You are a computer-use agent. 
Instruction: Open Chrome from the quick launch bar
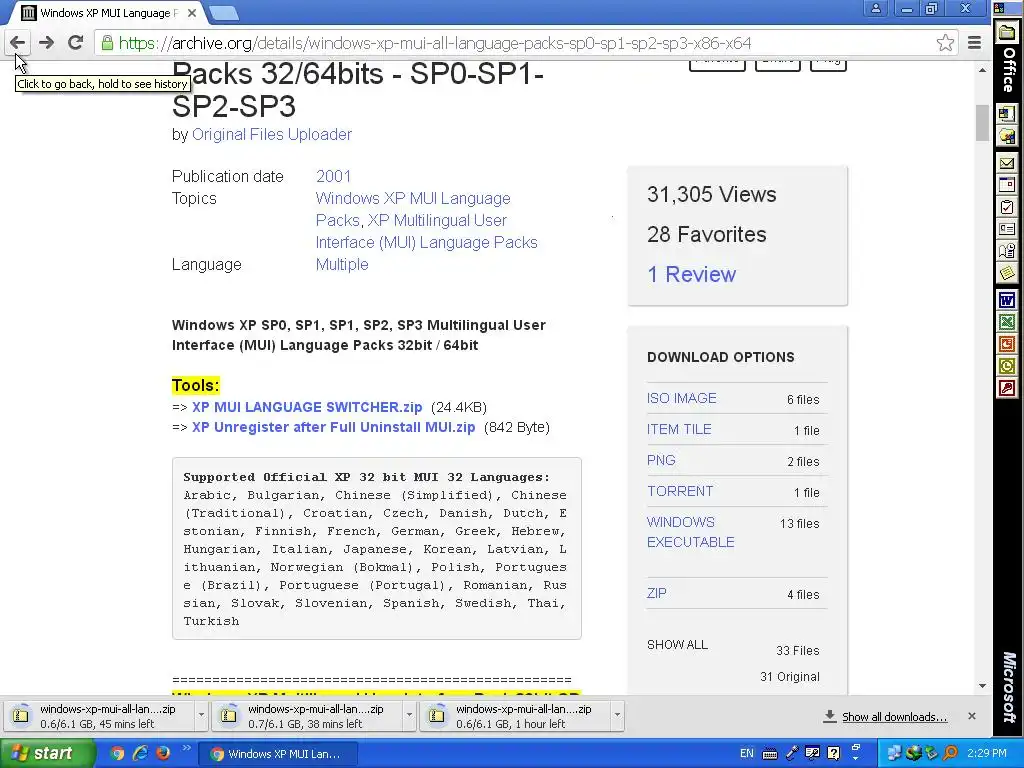pyautogui.click(x=117, y=753)
